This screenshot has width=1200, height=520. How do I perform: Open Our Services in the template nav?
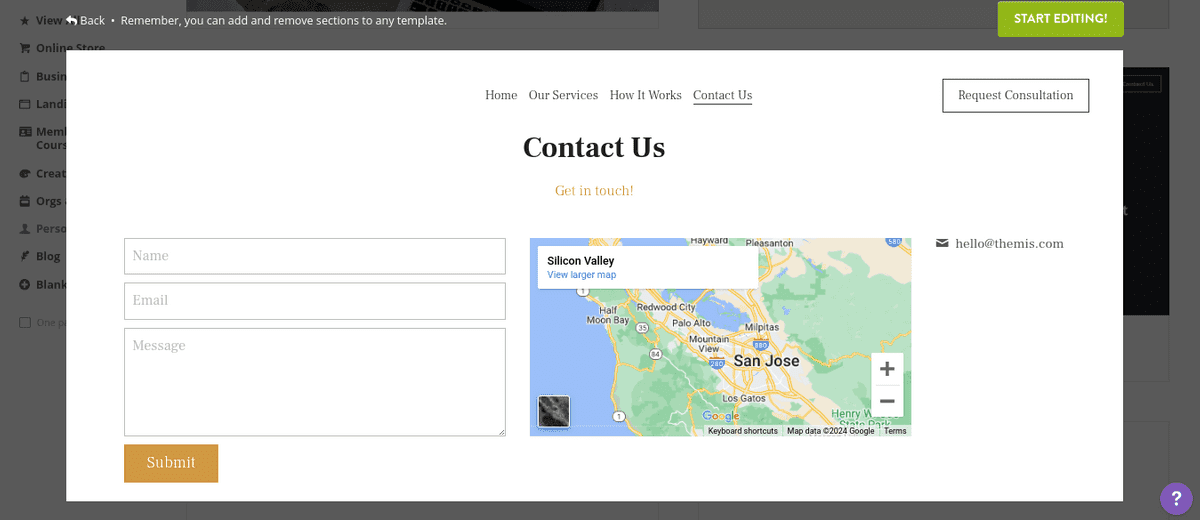(563, 95)
